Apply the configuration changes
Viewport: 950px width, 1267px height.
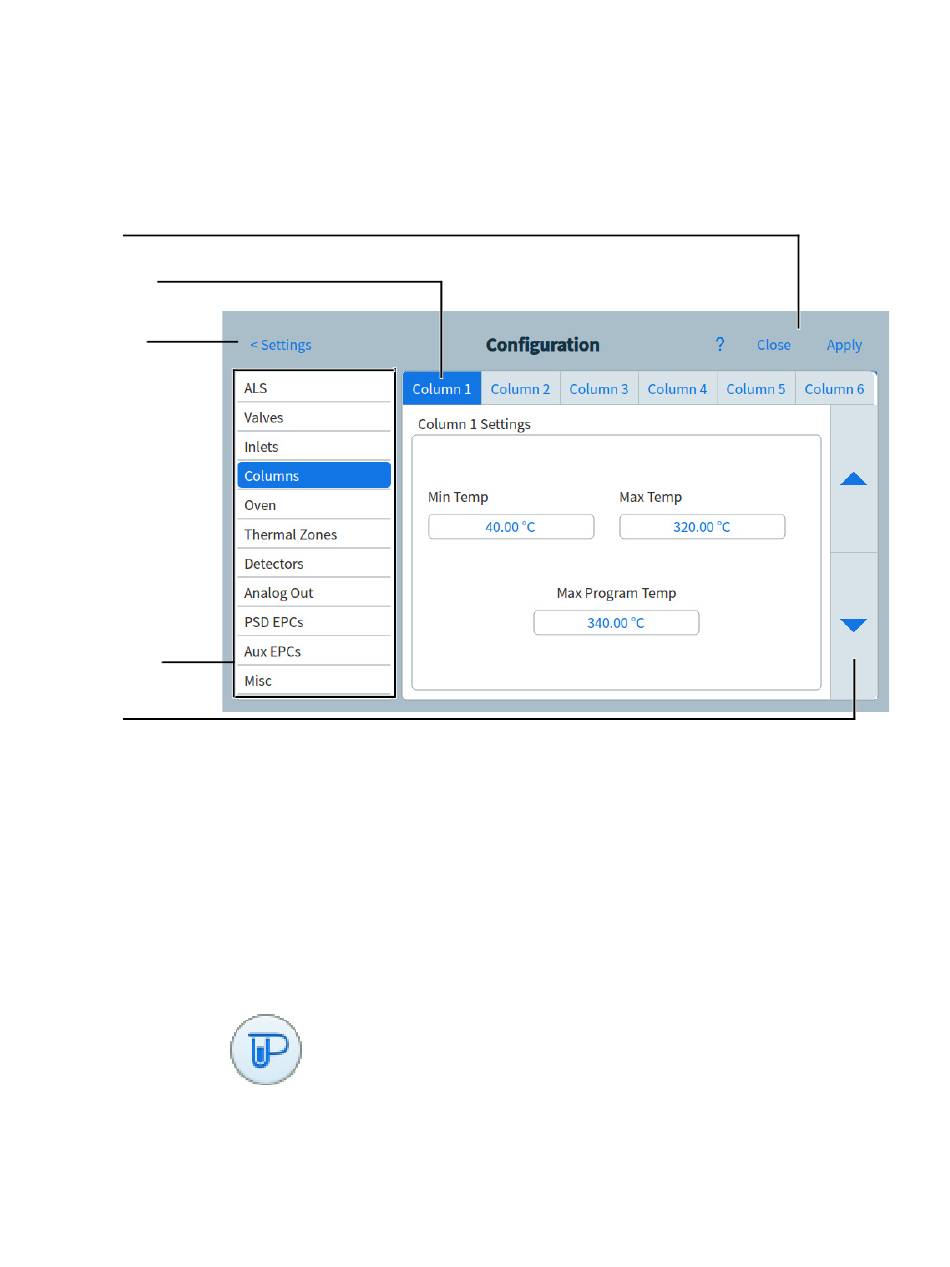pyautogui.click(x=844, y=345)
